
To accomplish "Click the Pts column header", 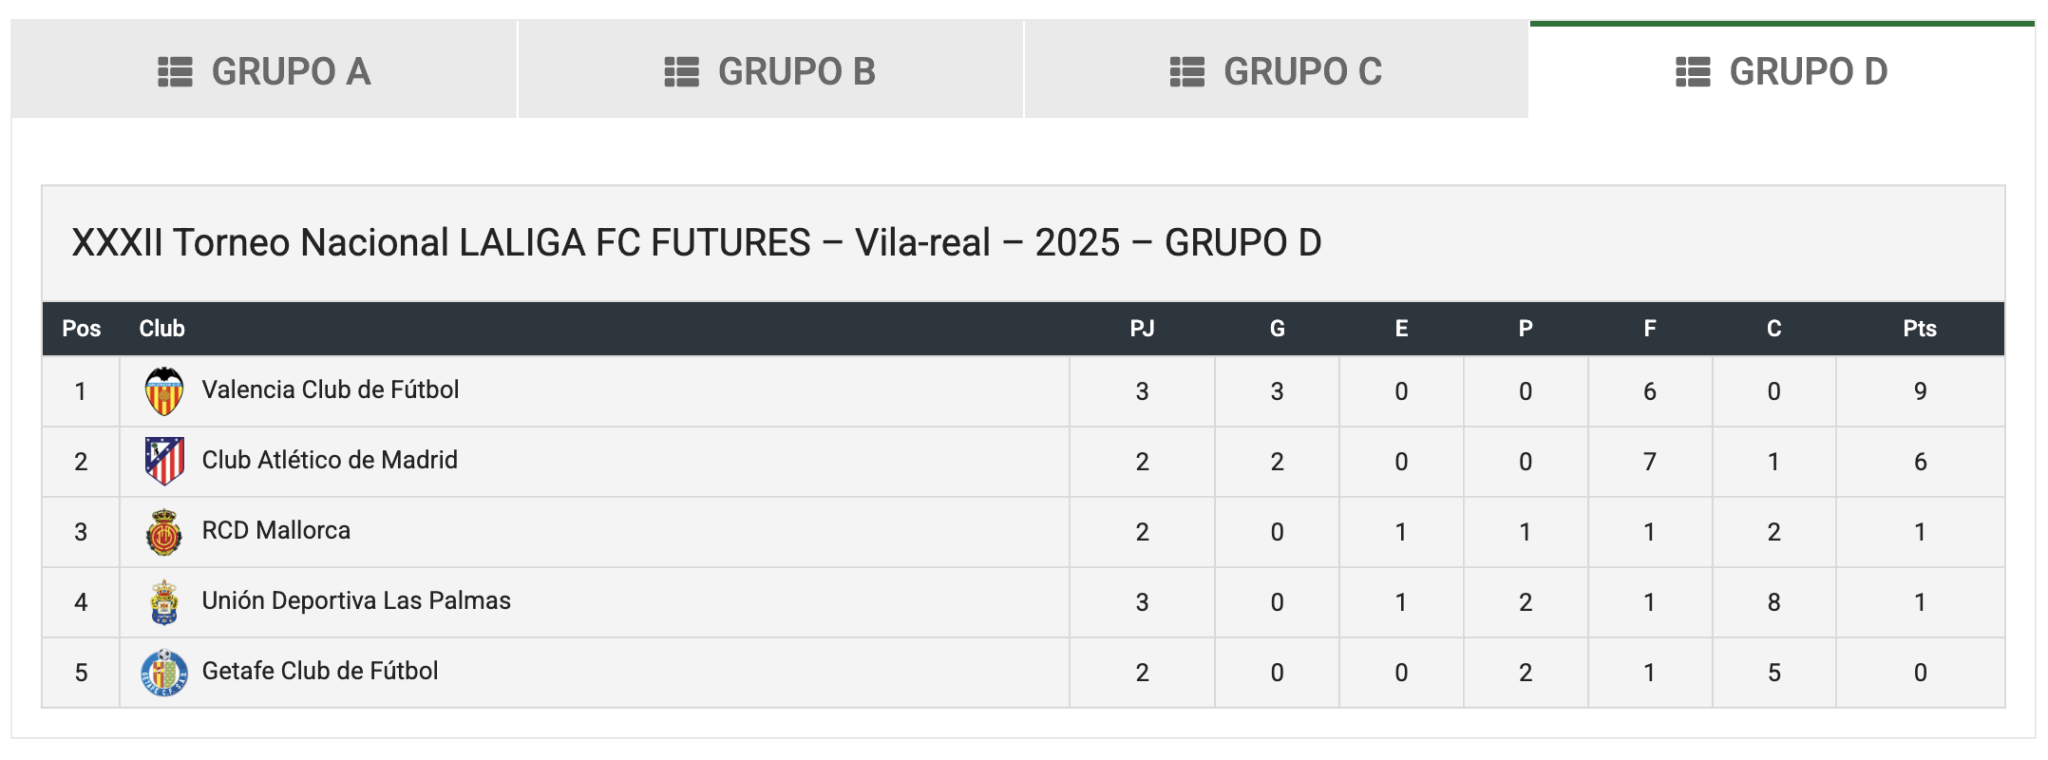I will point(1919,328).
